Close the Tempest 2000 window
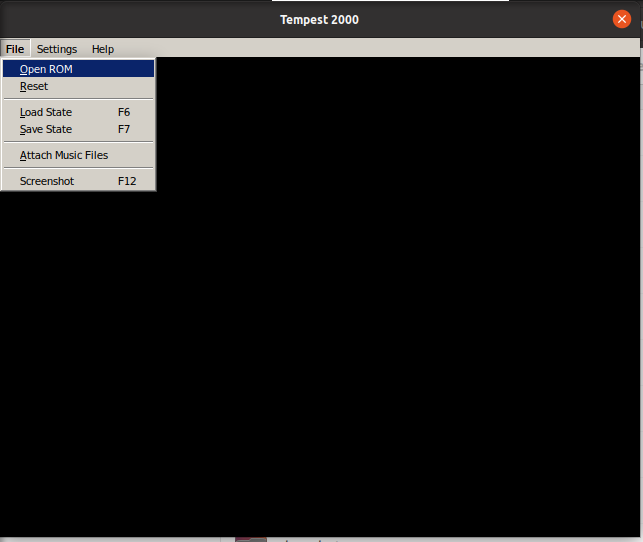 621,19
